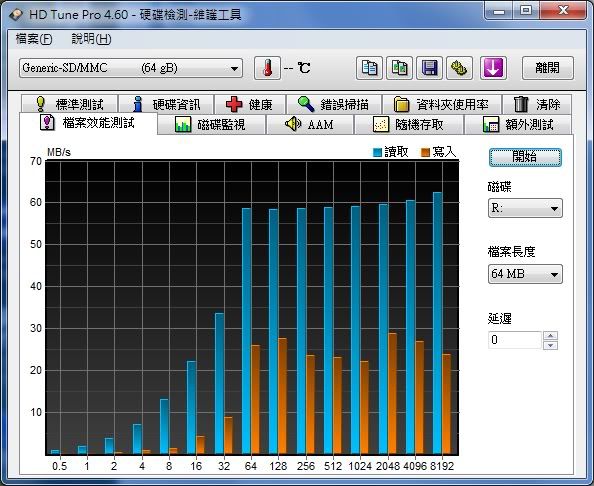This screenshot has height=486, width=594.
Task: Open the options gear icon
Action: pos(459,68)
